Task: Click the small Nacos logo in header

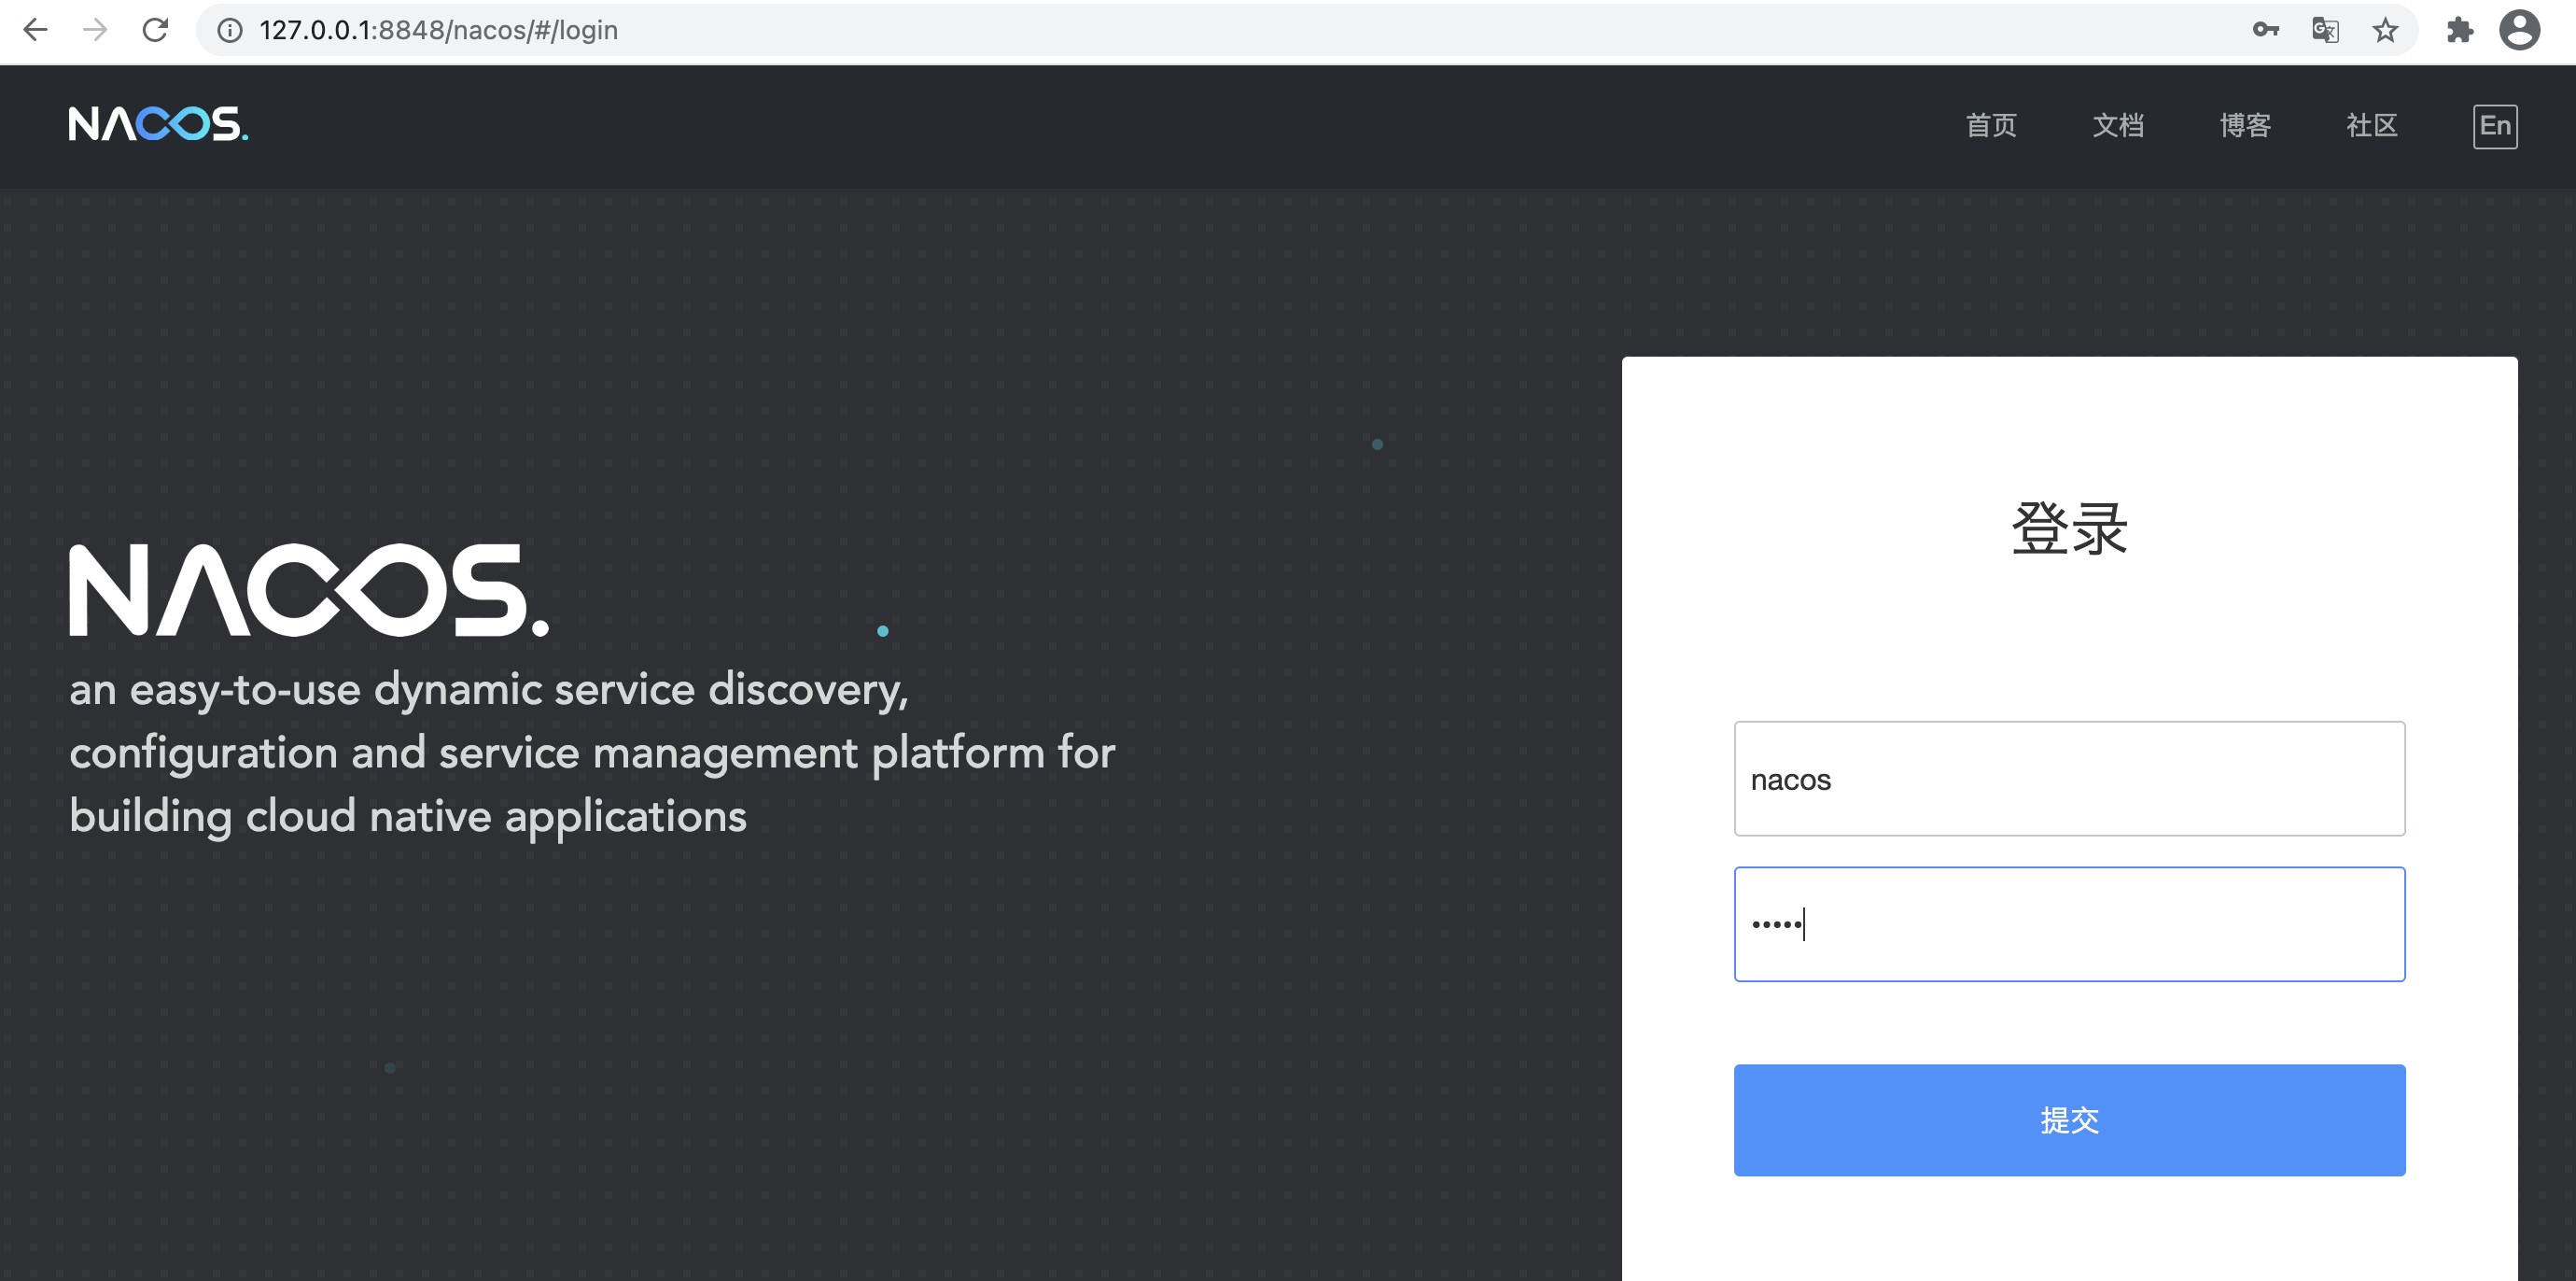Action: pos(158,125)
